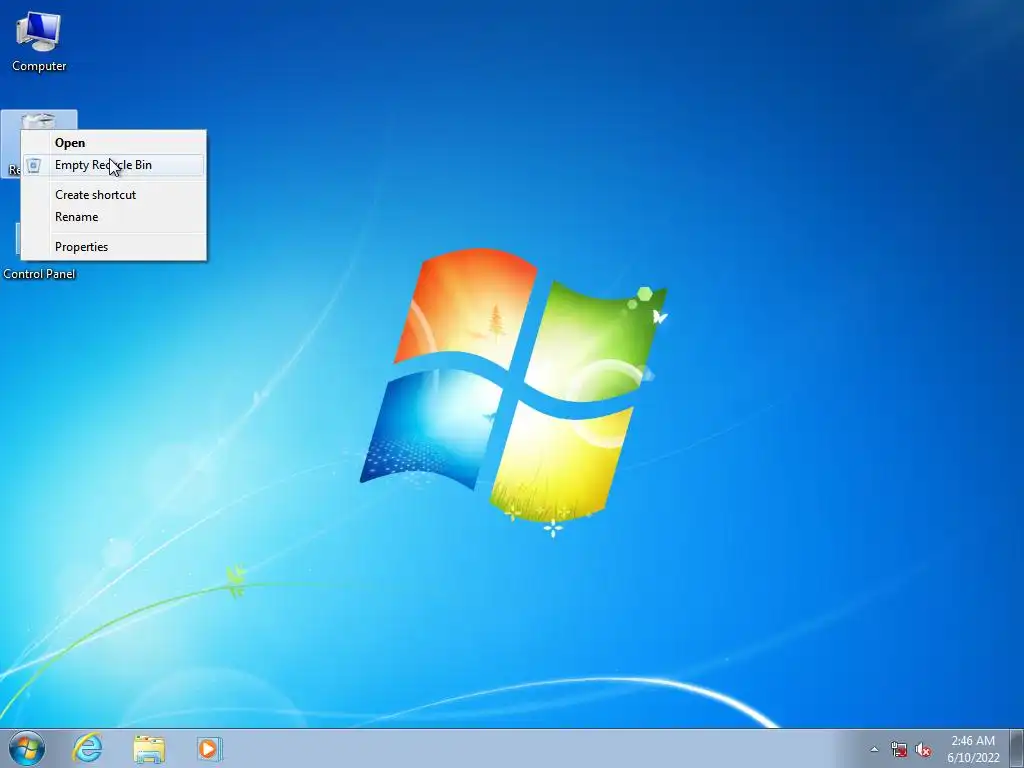Launch Internet Explorer from the taskbar

point(88,748)
